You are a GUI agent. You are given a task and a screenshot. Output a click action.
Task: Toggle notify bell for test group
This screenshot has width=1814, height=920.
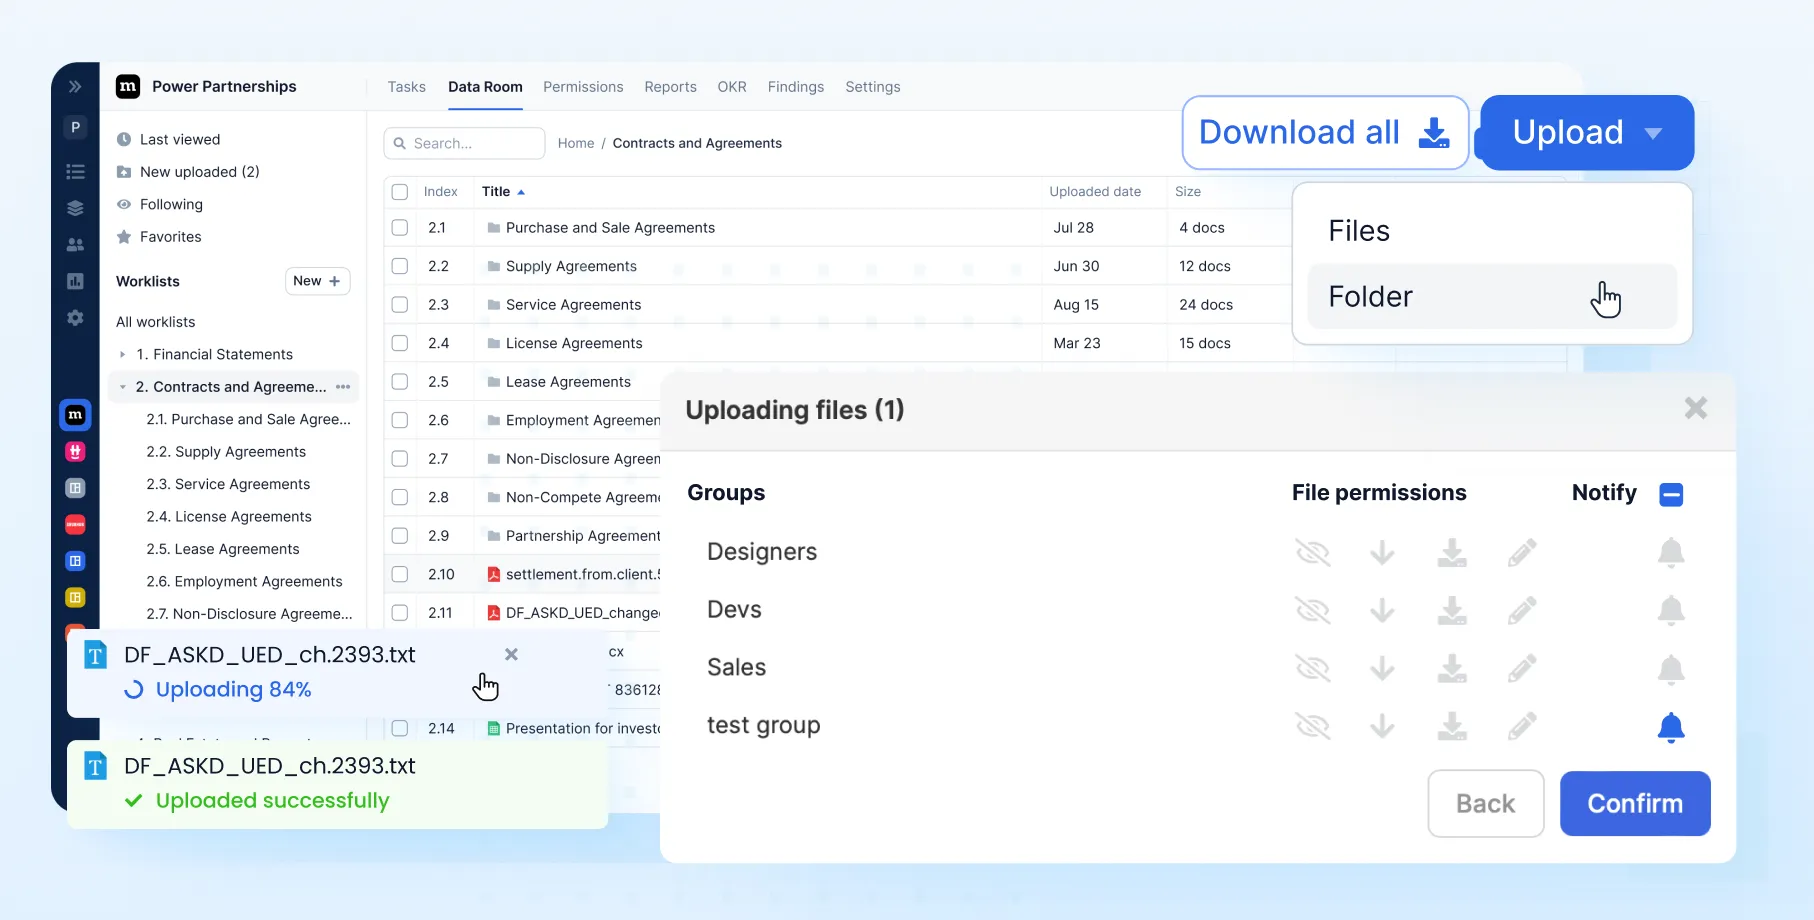[x=1671, y=727]
